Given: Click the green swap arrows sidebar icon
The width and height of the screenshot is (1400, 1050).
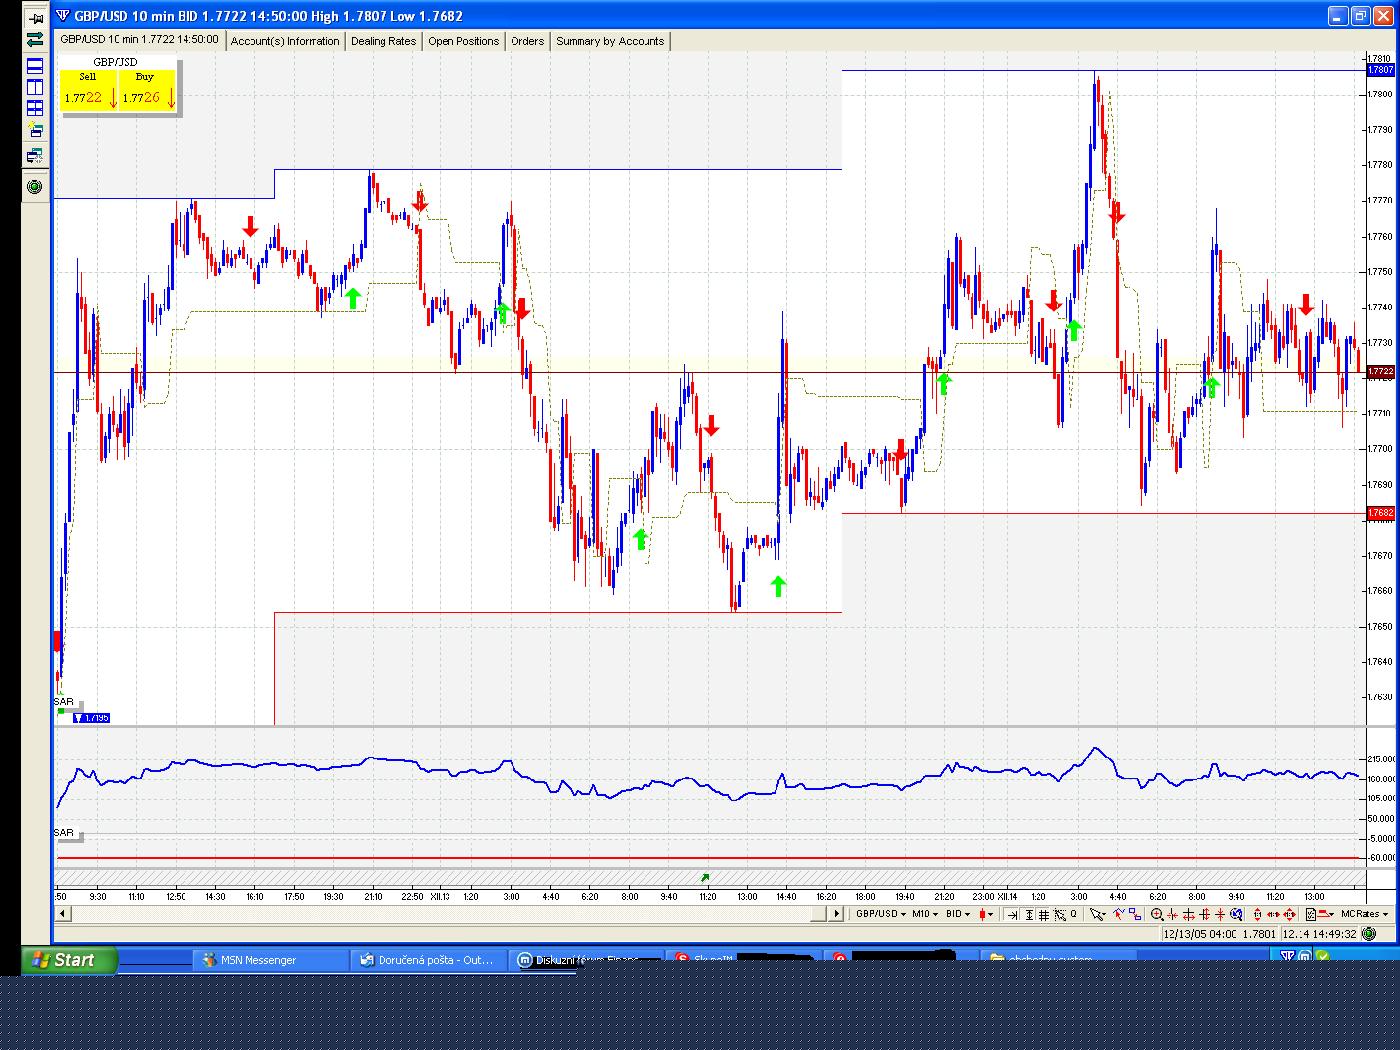Looking at the screenshot, I should click(x=35, y=39).
